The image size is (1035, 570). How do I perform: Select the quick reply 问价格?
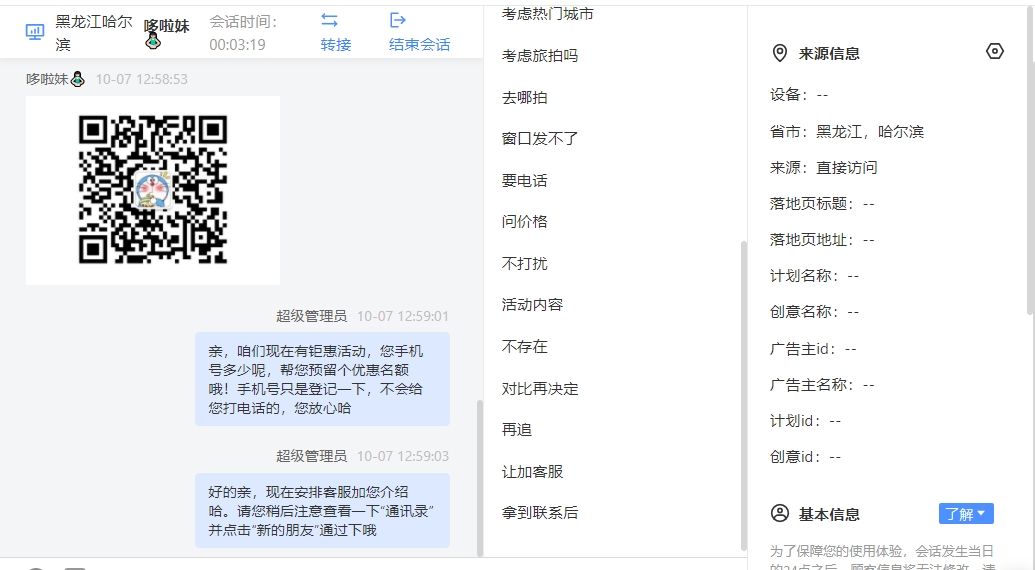pyautogui.click(x=525, y=222)
